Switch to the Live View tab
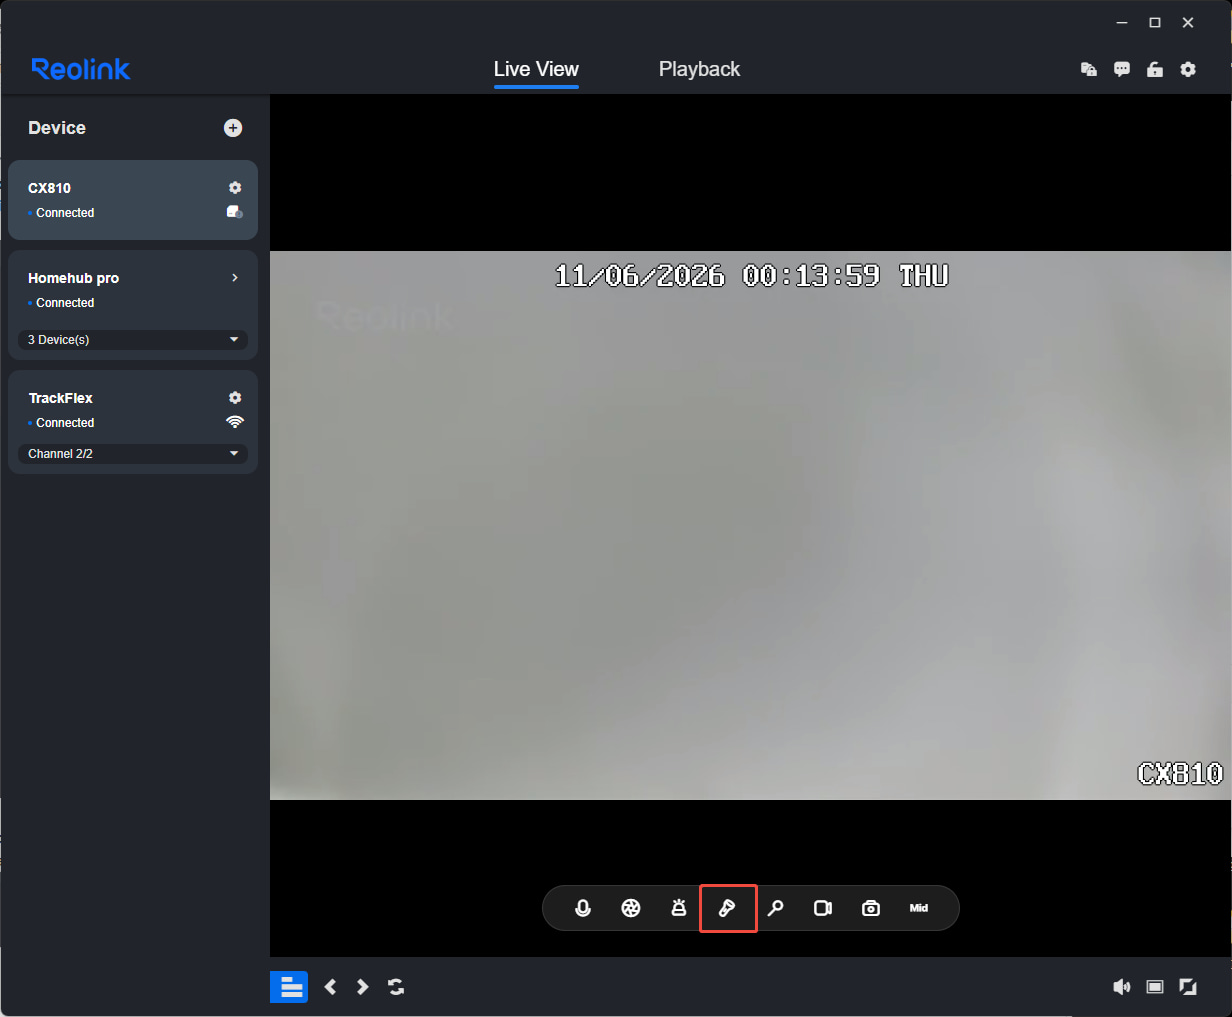 point(536,69)
